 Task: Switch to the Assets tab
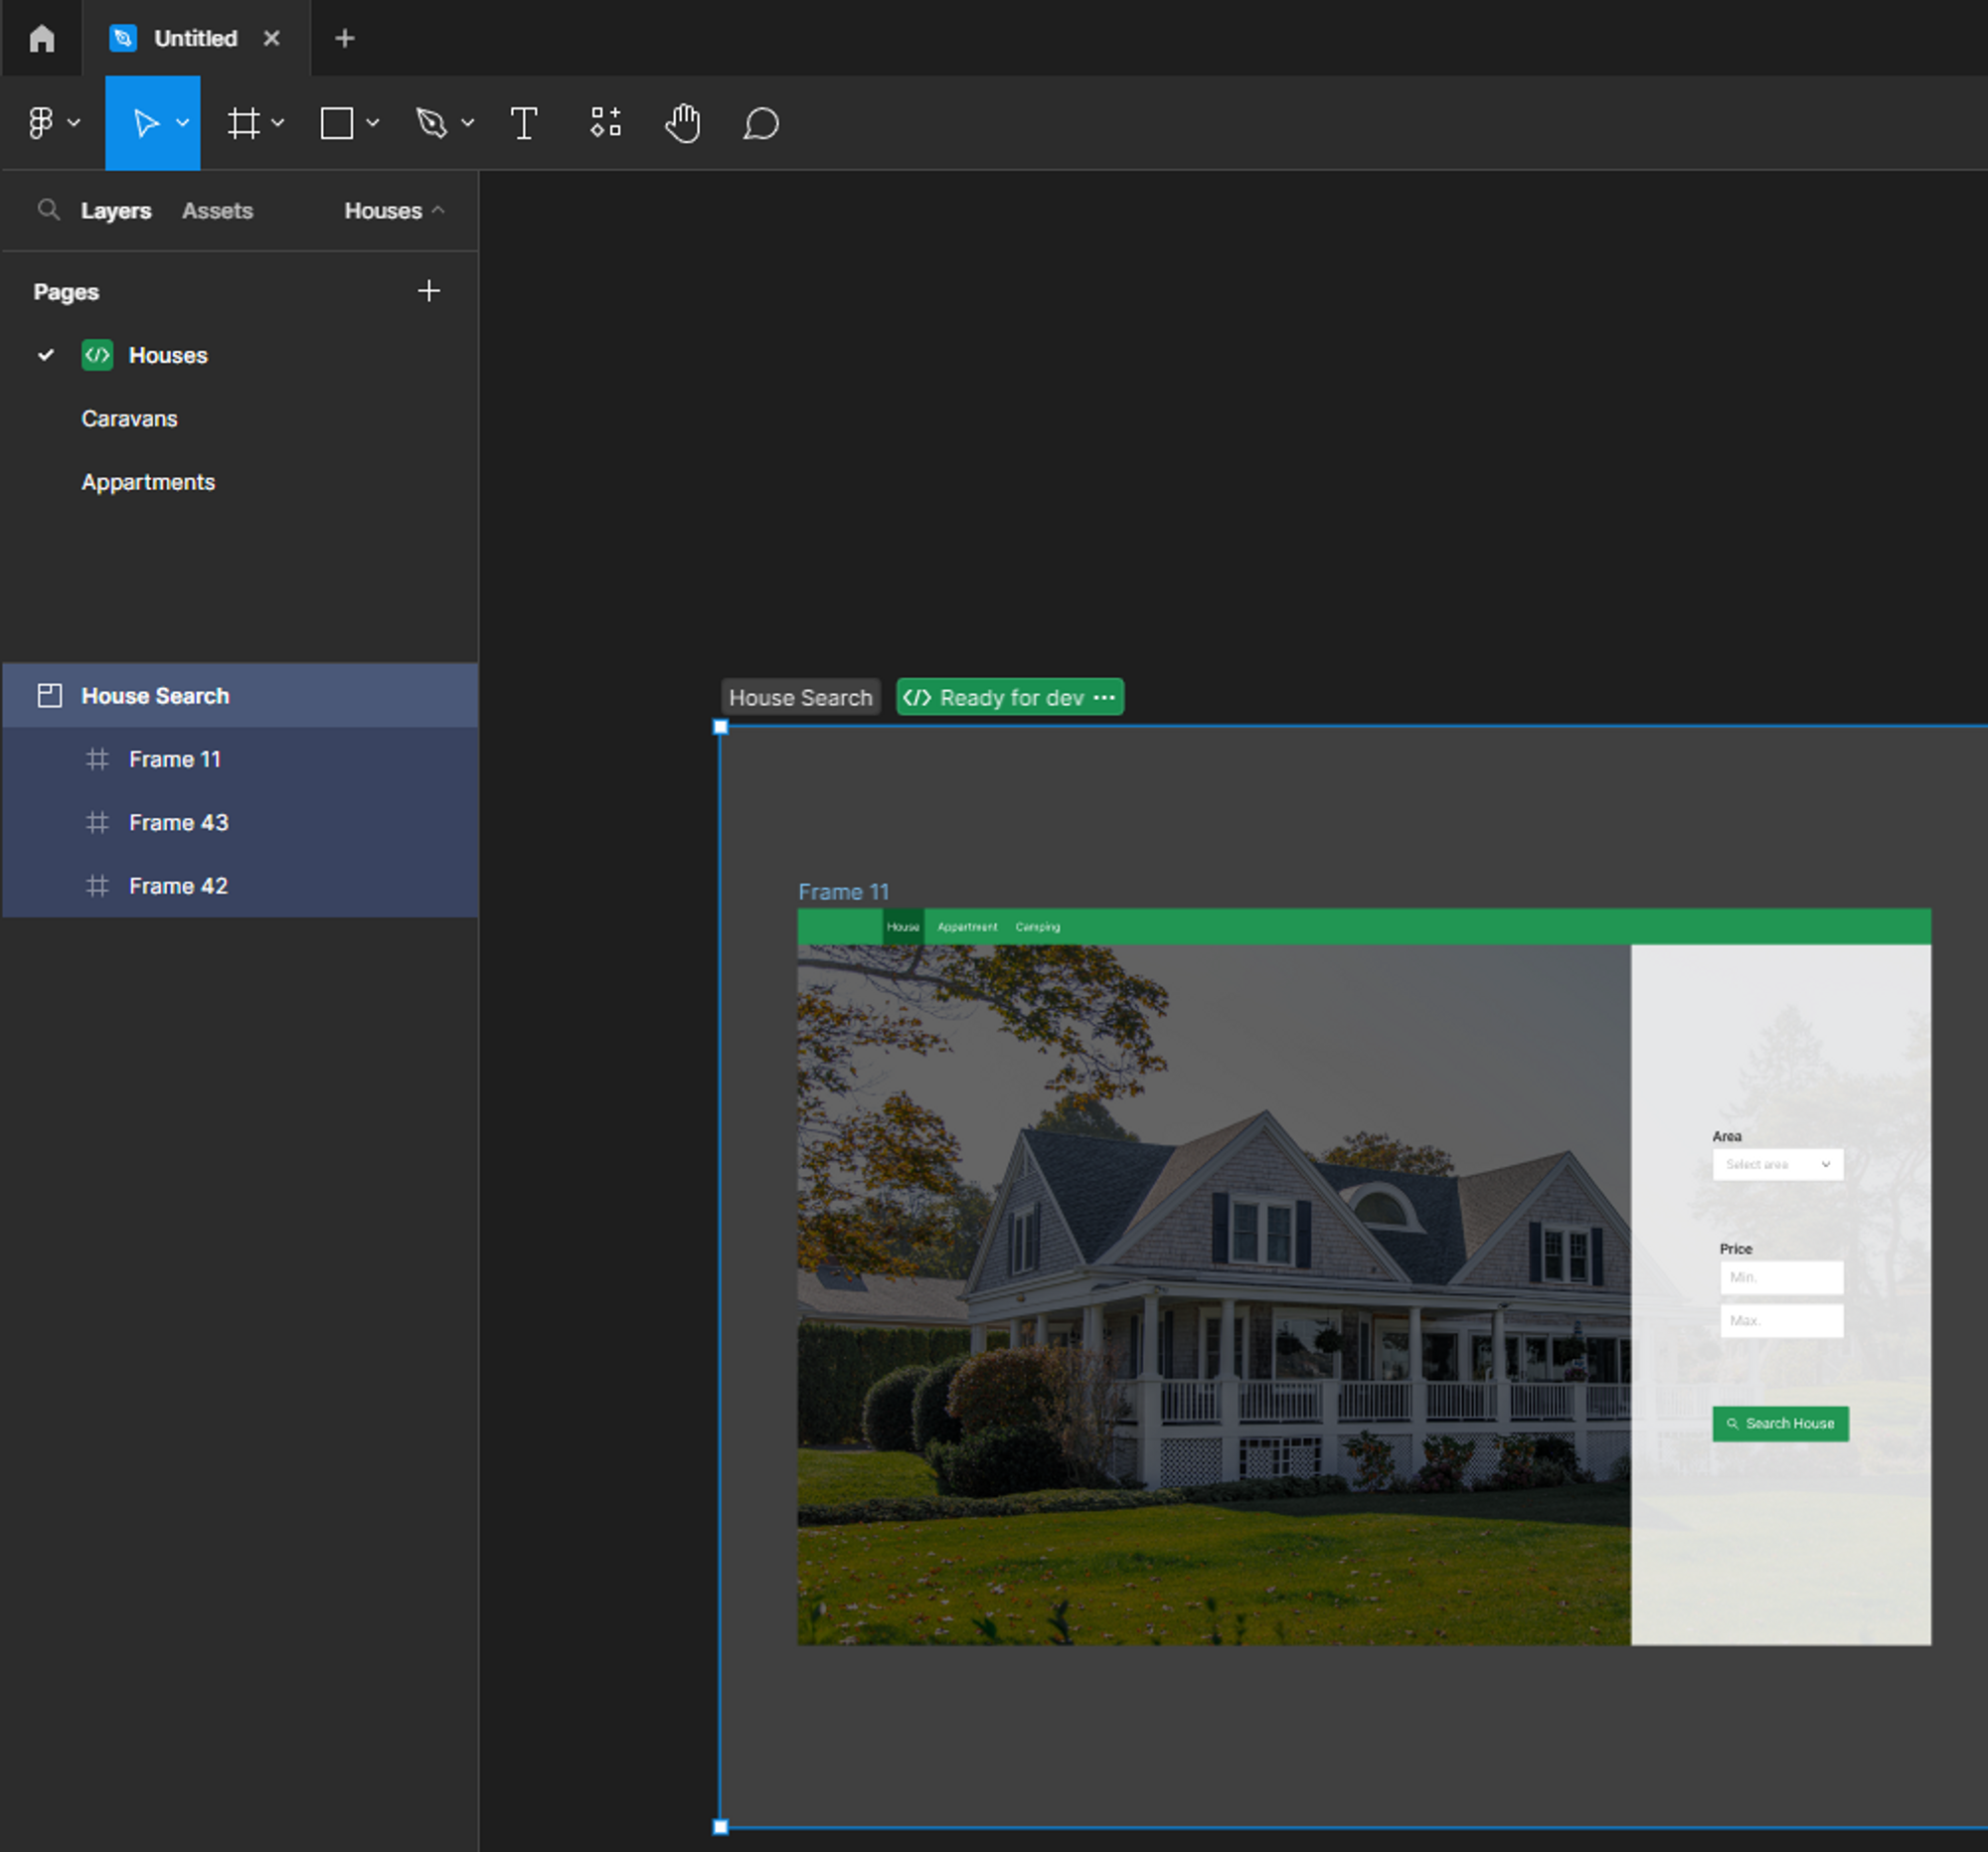point(217,210)
